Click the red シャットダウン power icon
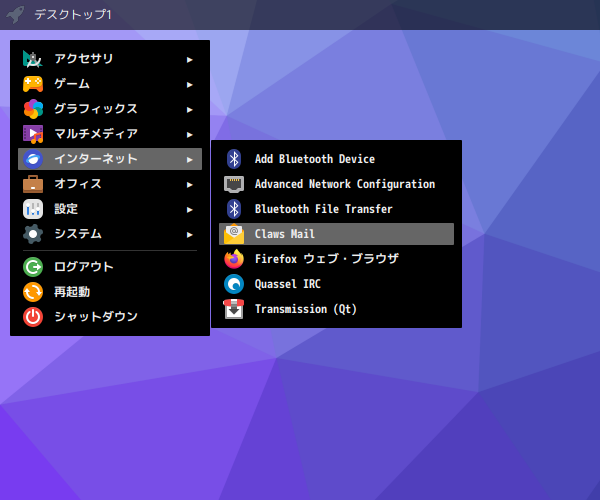Image resolution: width=600 pixels, height=500 pixels. pyautogui.click(x=33, y=317)
